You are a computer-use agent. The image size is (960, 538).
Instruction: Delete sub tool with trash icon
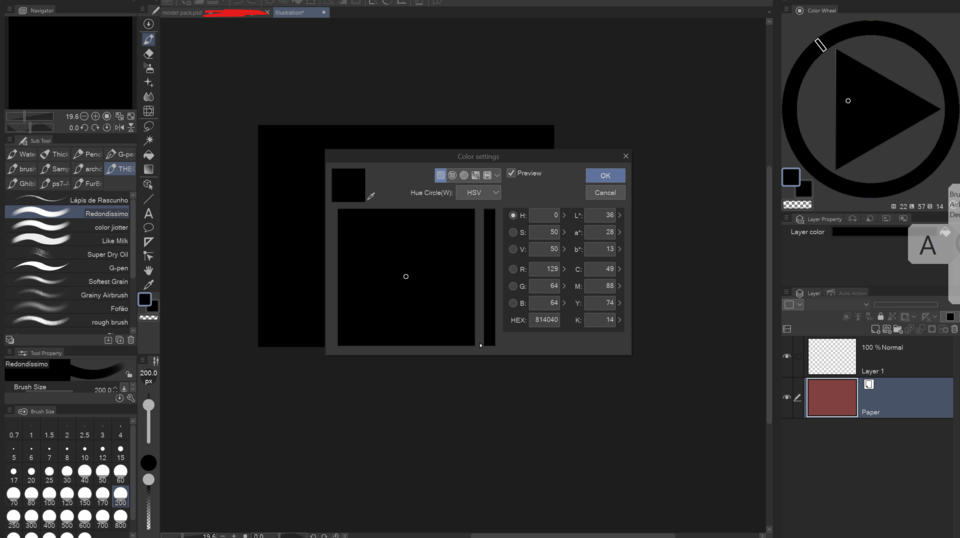[130, 340]
